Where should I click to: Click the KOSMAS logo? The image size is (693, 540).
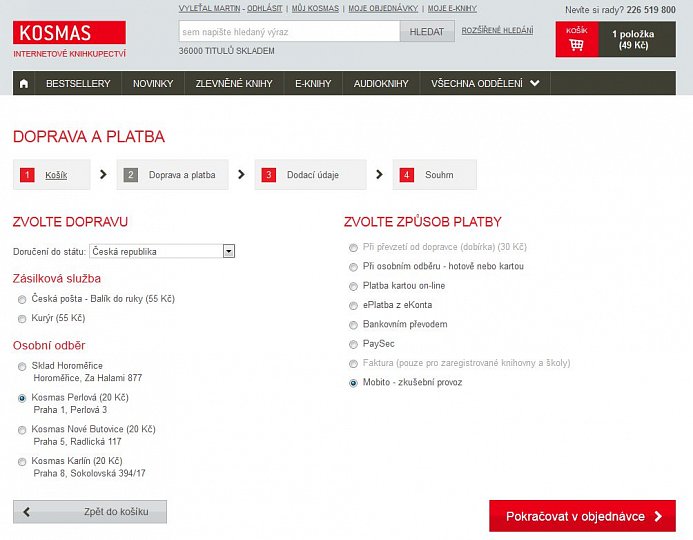(69, 33)
